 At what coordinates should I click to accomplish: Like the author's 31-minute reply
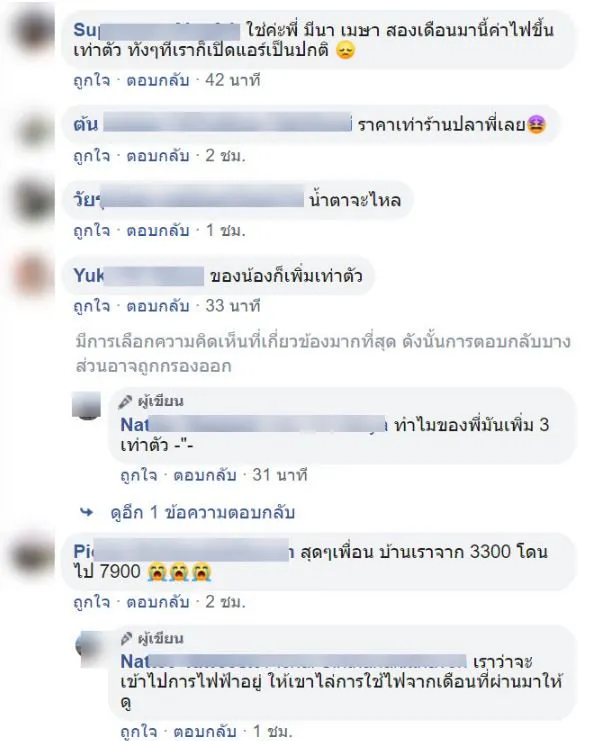(138, 474)
